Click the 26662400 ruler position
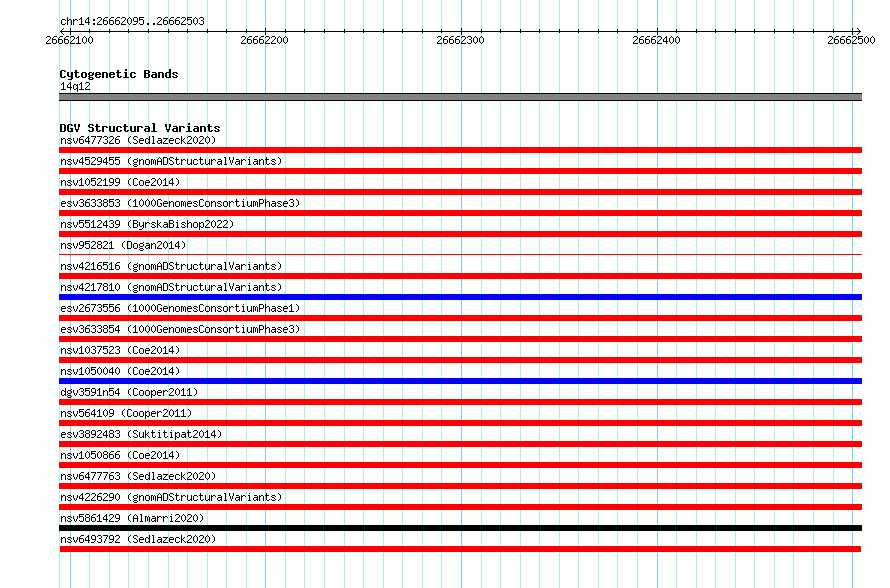The width and height of the screenshot is (890, 588). pos(656,40)
